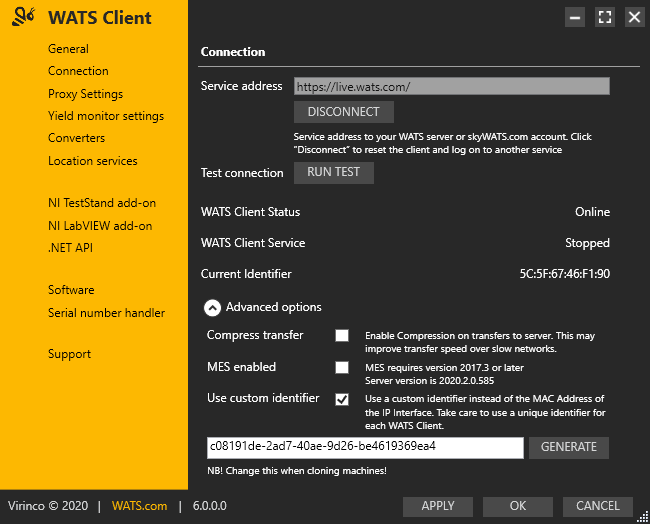Click 'NB! Change this when cloning machines!'
650x524 pixels.
coord(297,471)
